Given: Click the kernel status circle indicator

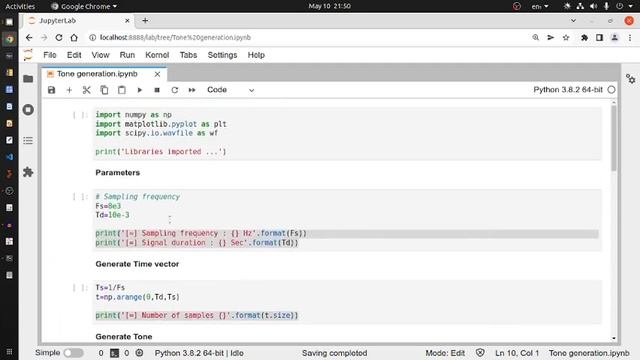Looking at the screenshot, I should click(x=611, y=90).
